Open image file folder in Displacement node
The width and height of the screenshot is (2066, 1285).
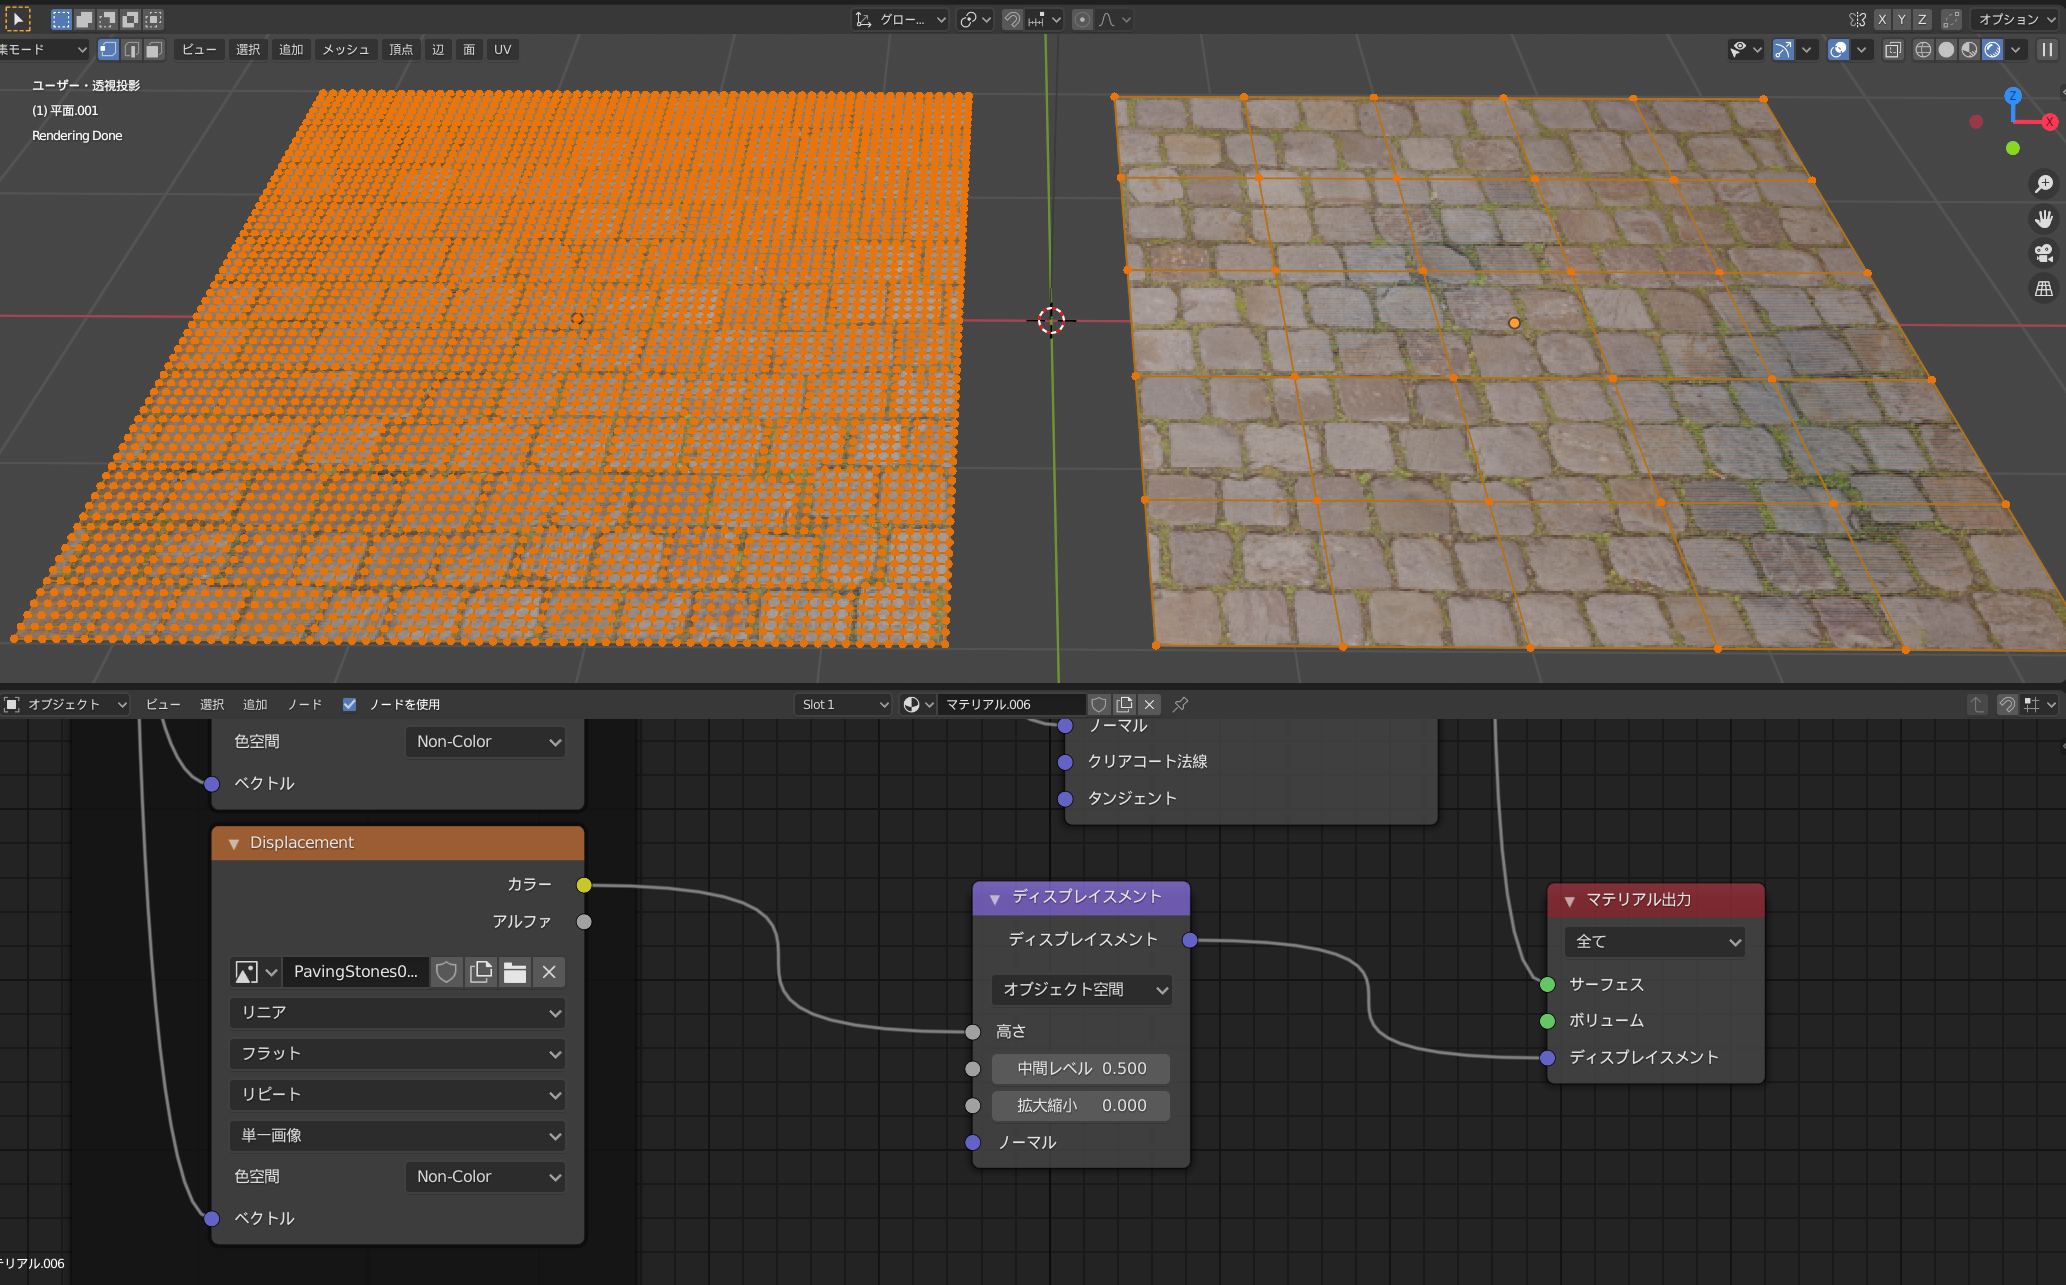tap(515, 972)
